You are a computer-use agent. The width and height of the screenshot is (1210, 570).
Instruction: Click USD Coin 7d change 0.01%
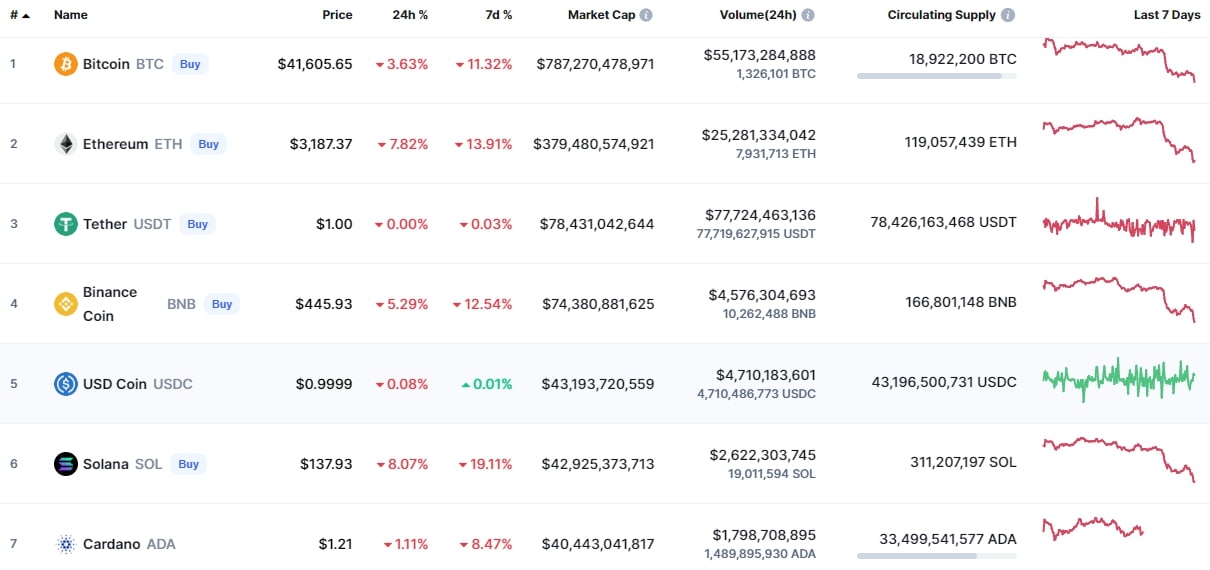pyautogui.click(x=487, y=384)
